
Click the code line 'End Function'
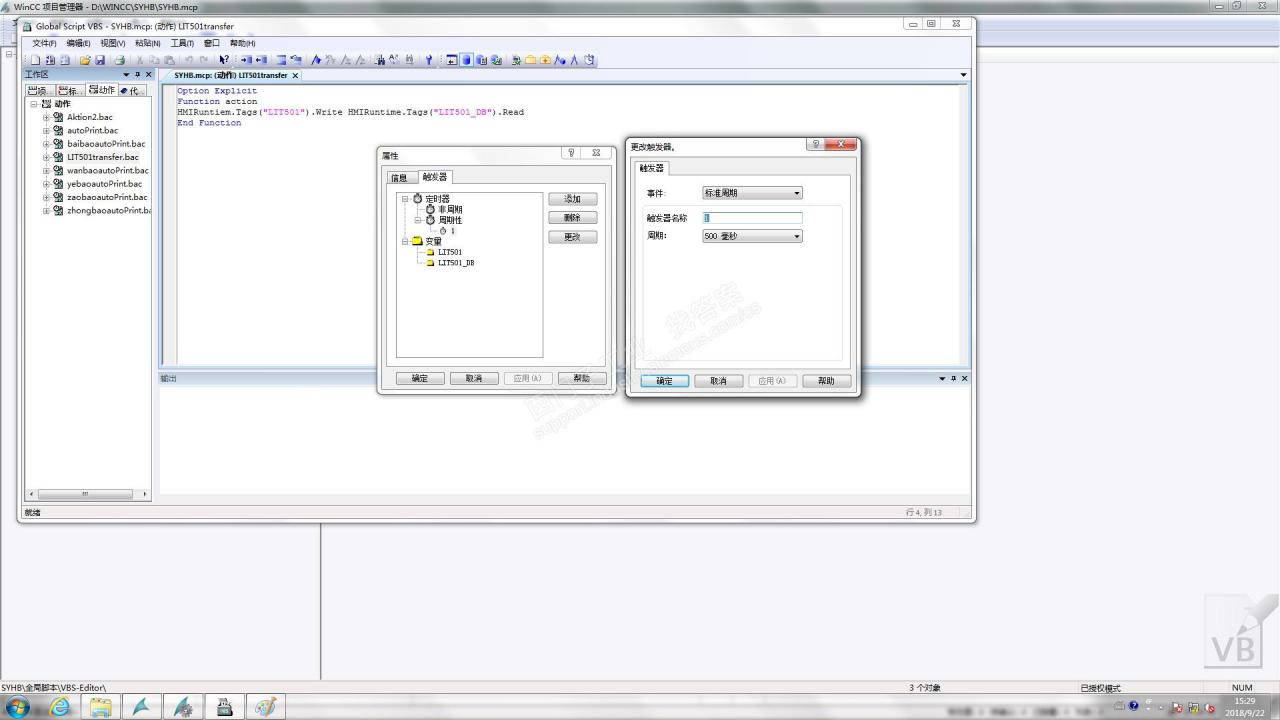click(x=209, y=123)
